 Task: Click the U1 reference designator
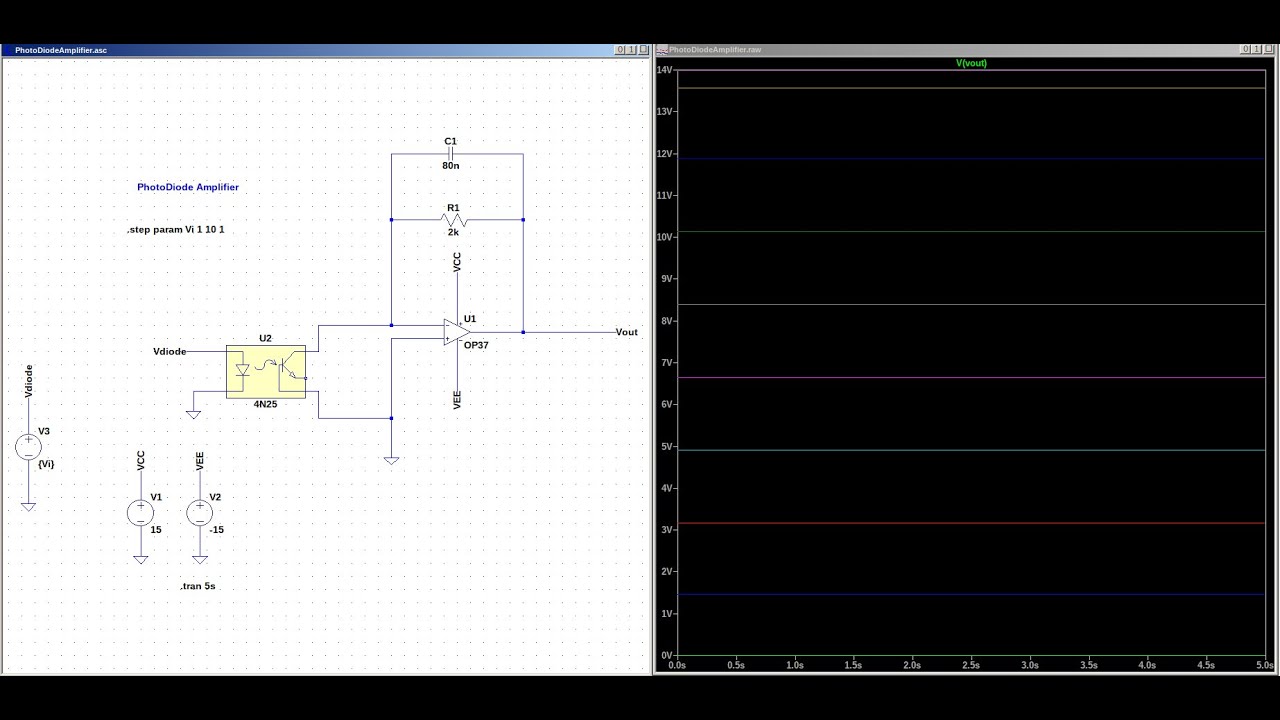470,319
